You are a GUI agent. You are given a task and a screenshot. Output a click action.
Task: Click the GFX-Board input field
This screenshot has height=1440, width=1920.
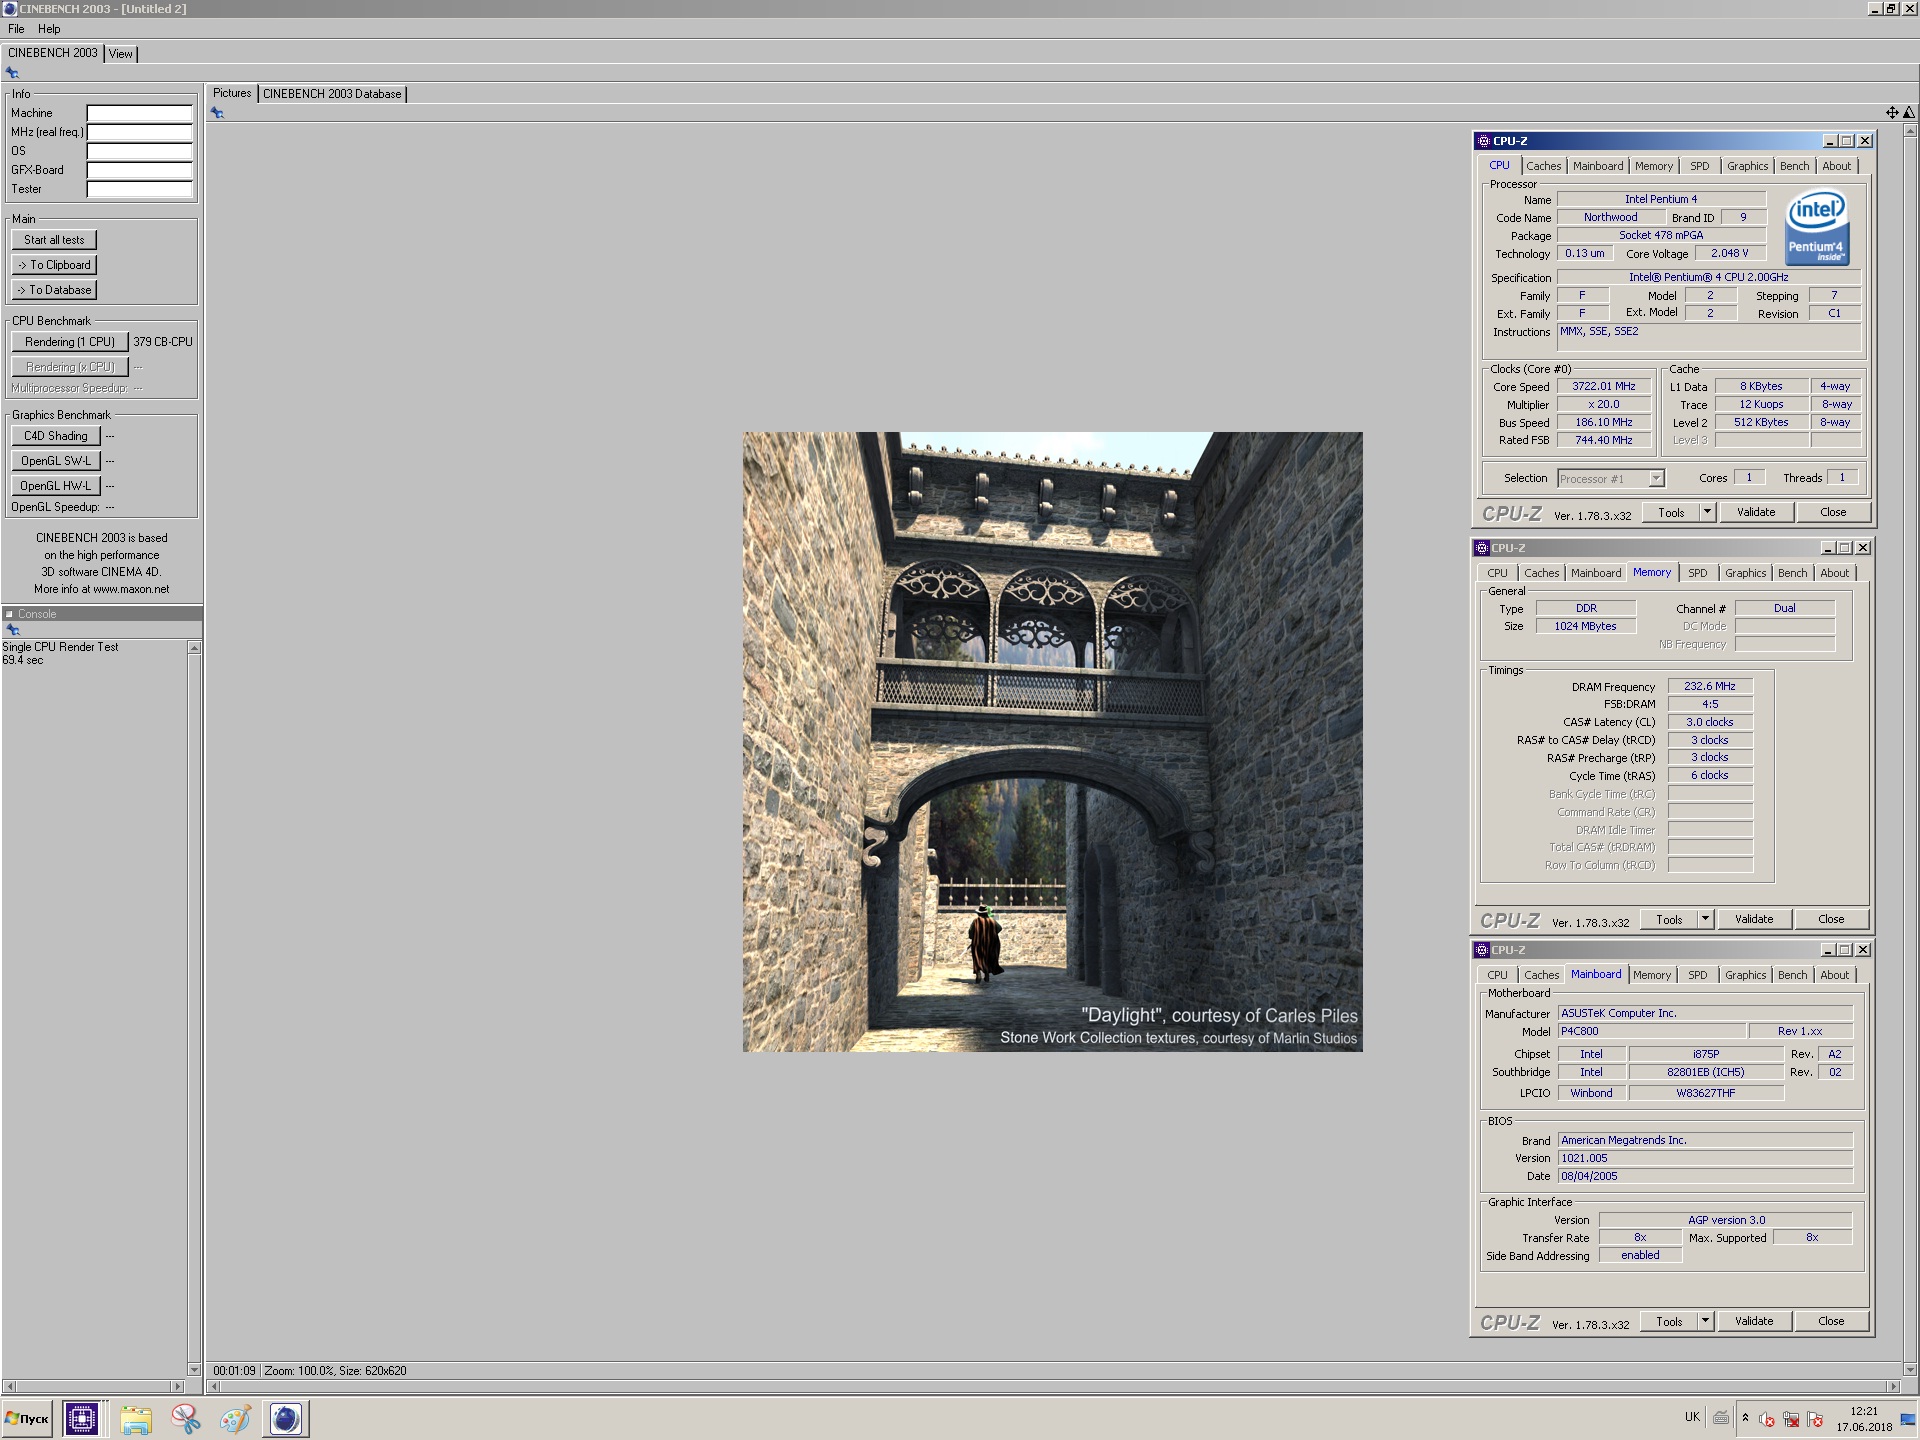(139, 170)
